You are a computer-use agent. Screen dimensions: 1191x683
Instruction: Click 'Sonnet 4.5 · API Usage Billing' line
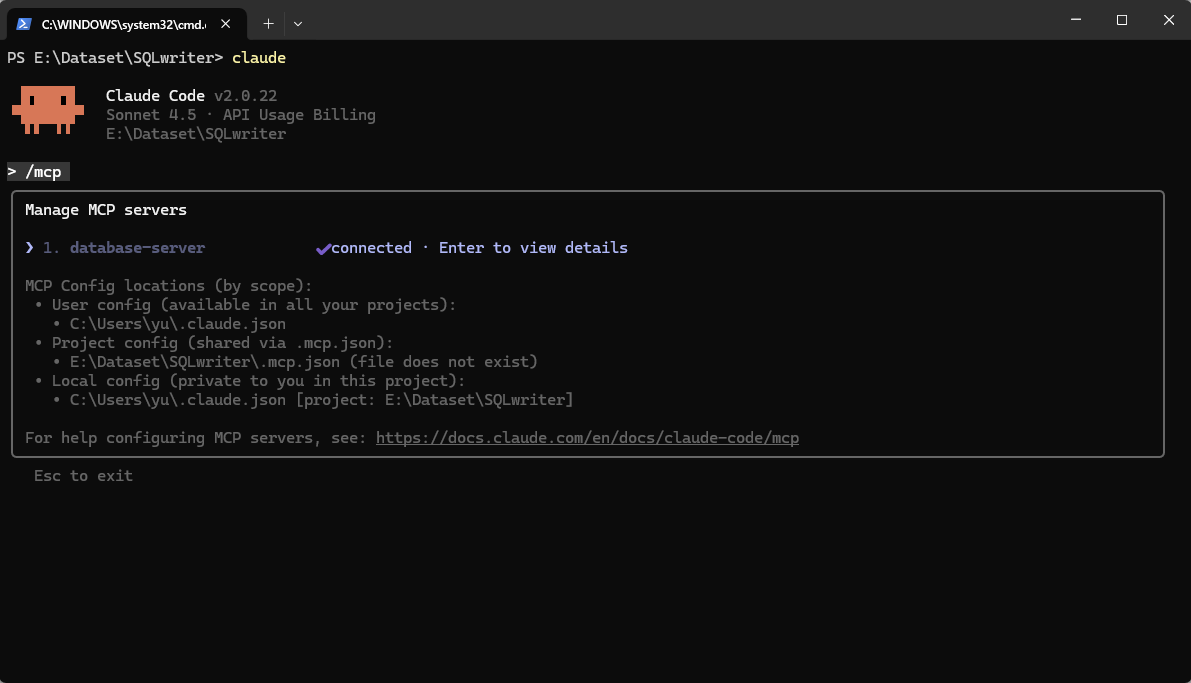(x=241, y=115)
